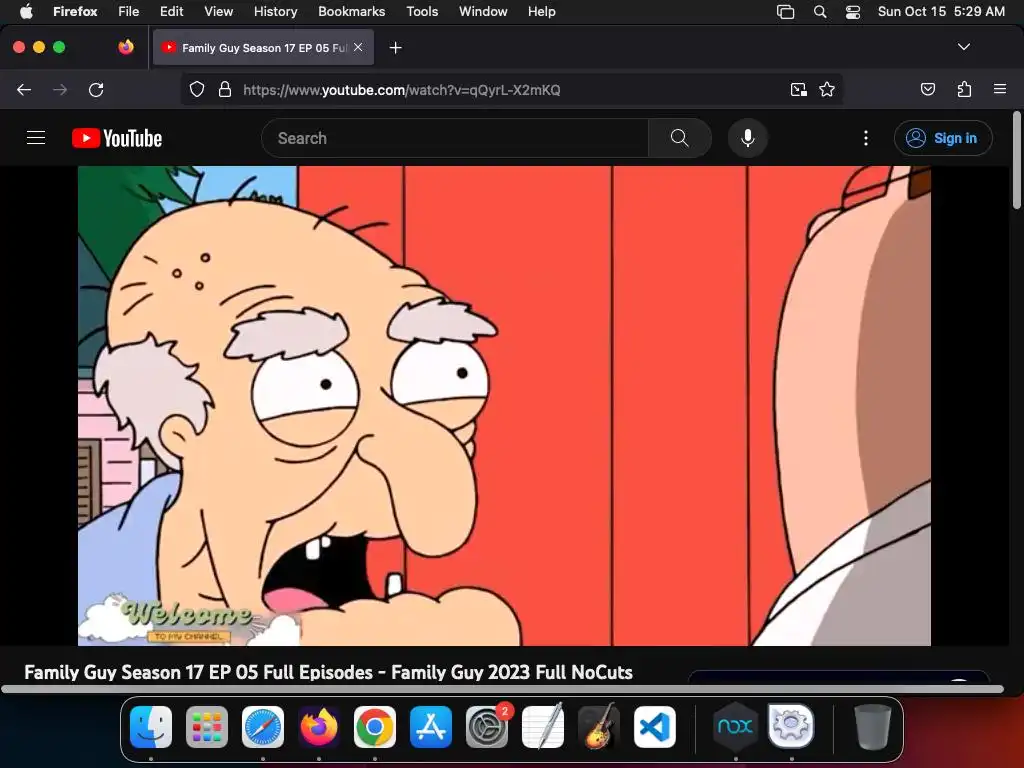Reload the current page

click(96, 90)
